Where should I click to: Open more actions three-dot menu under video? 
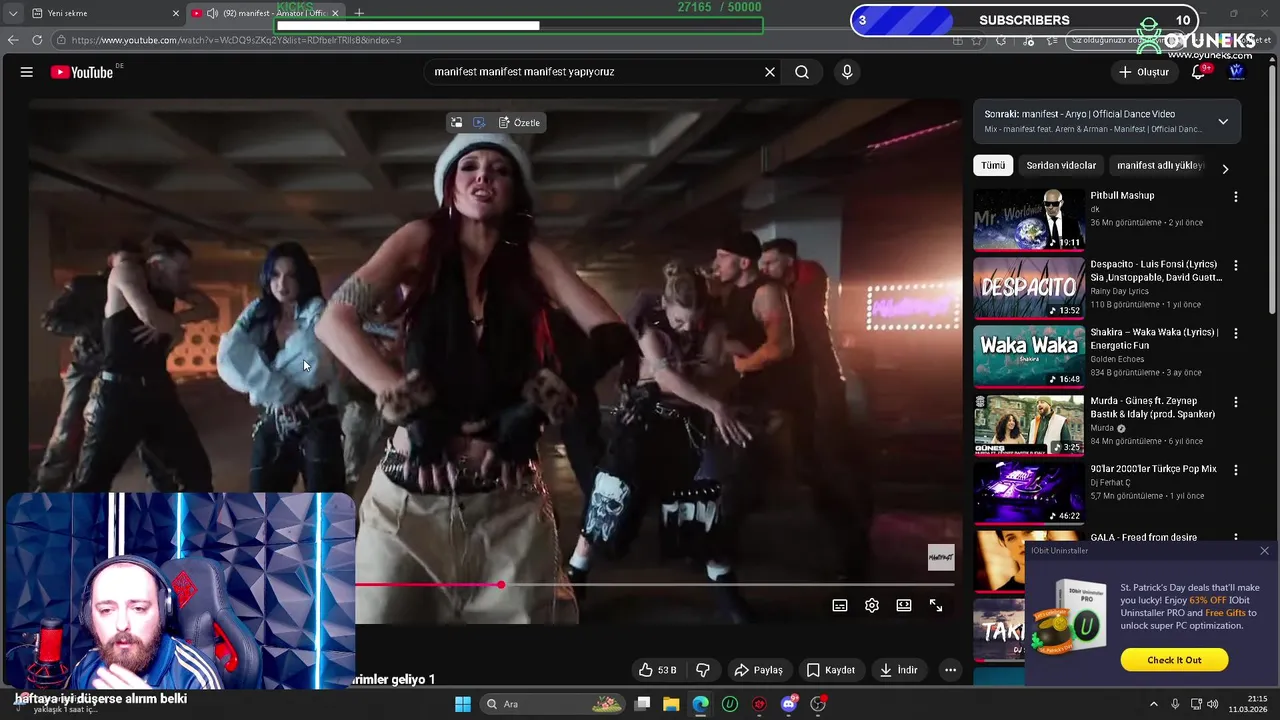click(951, 670)
